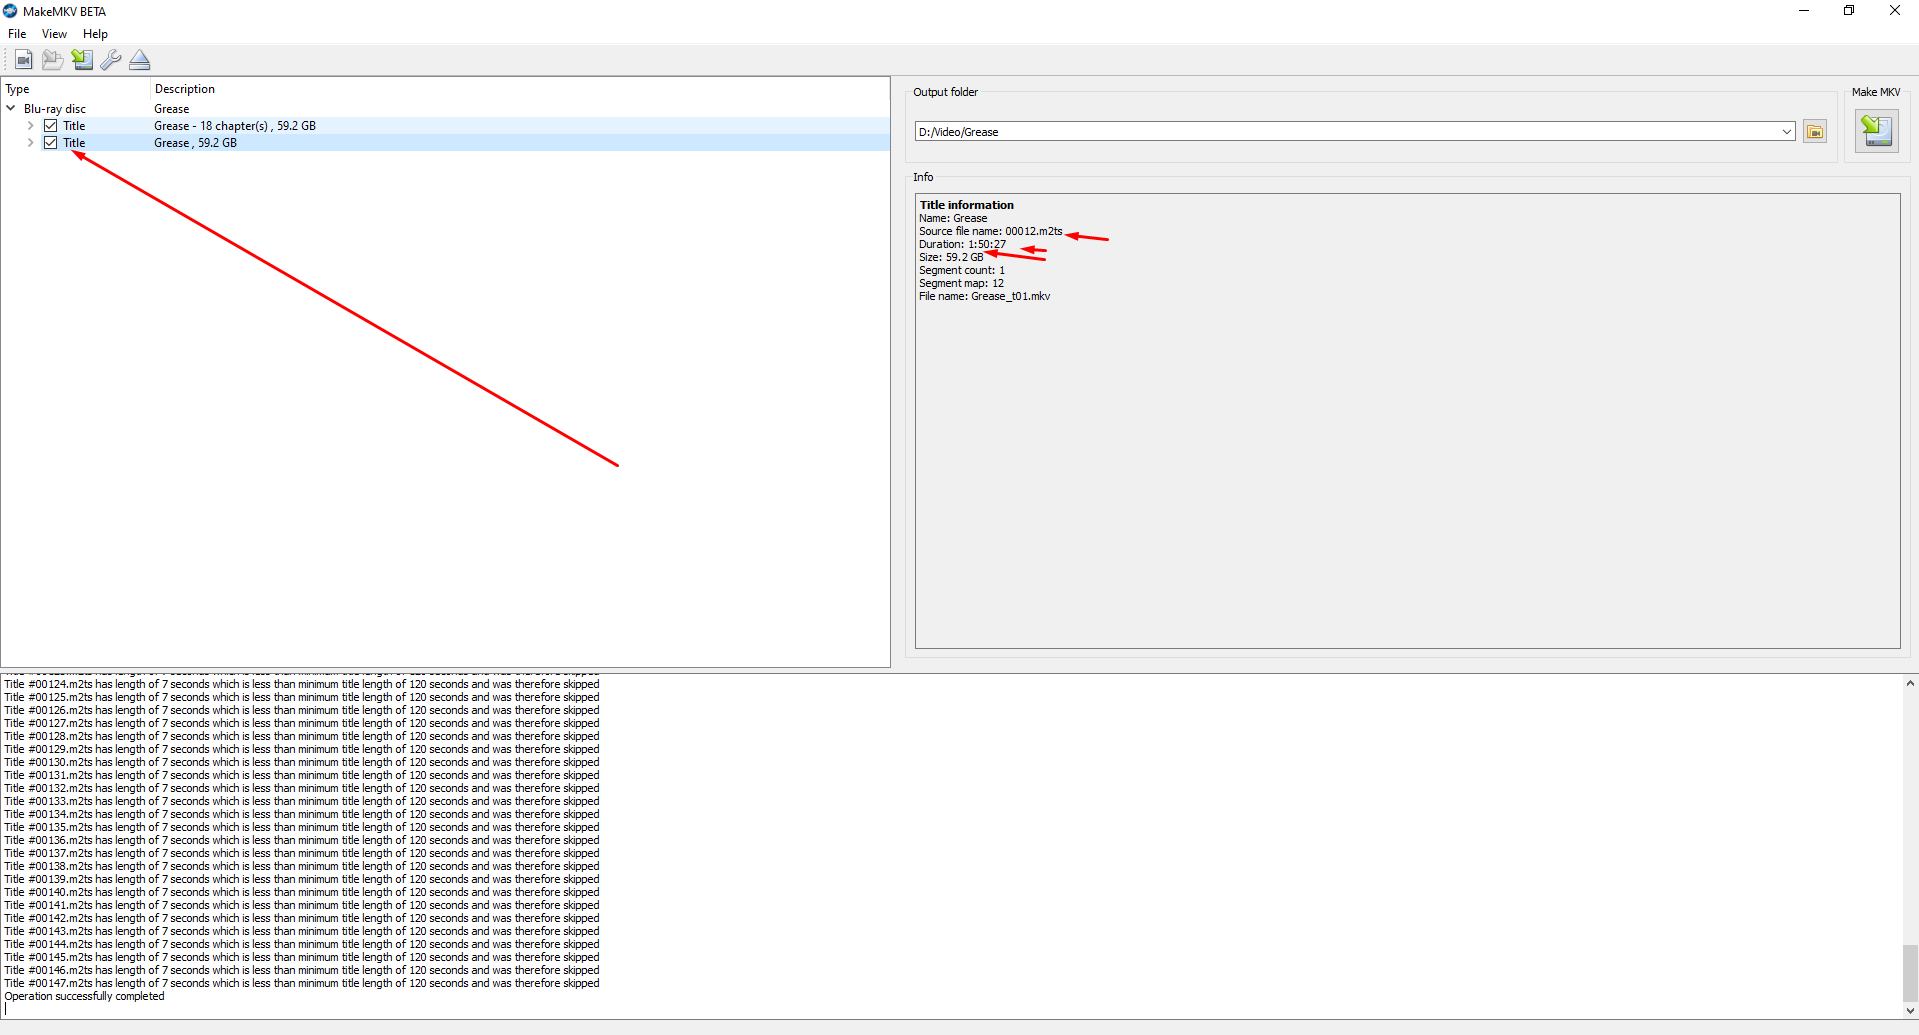The width and height of the screenshot is (1919, 1035).
Task: Click the "Segment count: 1" info line
Action: point(962,270)
